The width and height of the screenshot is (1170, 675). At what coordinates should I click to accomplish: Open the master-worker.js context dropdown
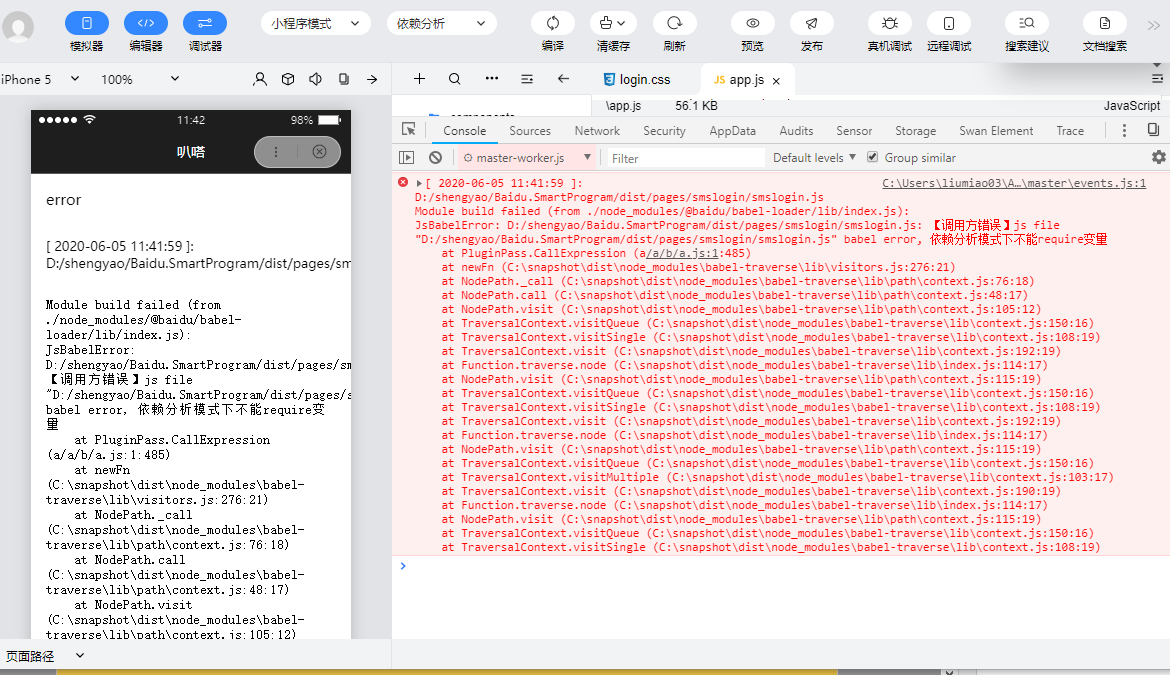(527, 157)
